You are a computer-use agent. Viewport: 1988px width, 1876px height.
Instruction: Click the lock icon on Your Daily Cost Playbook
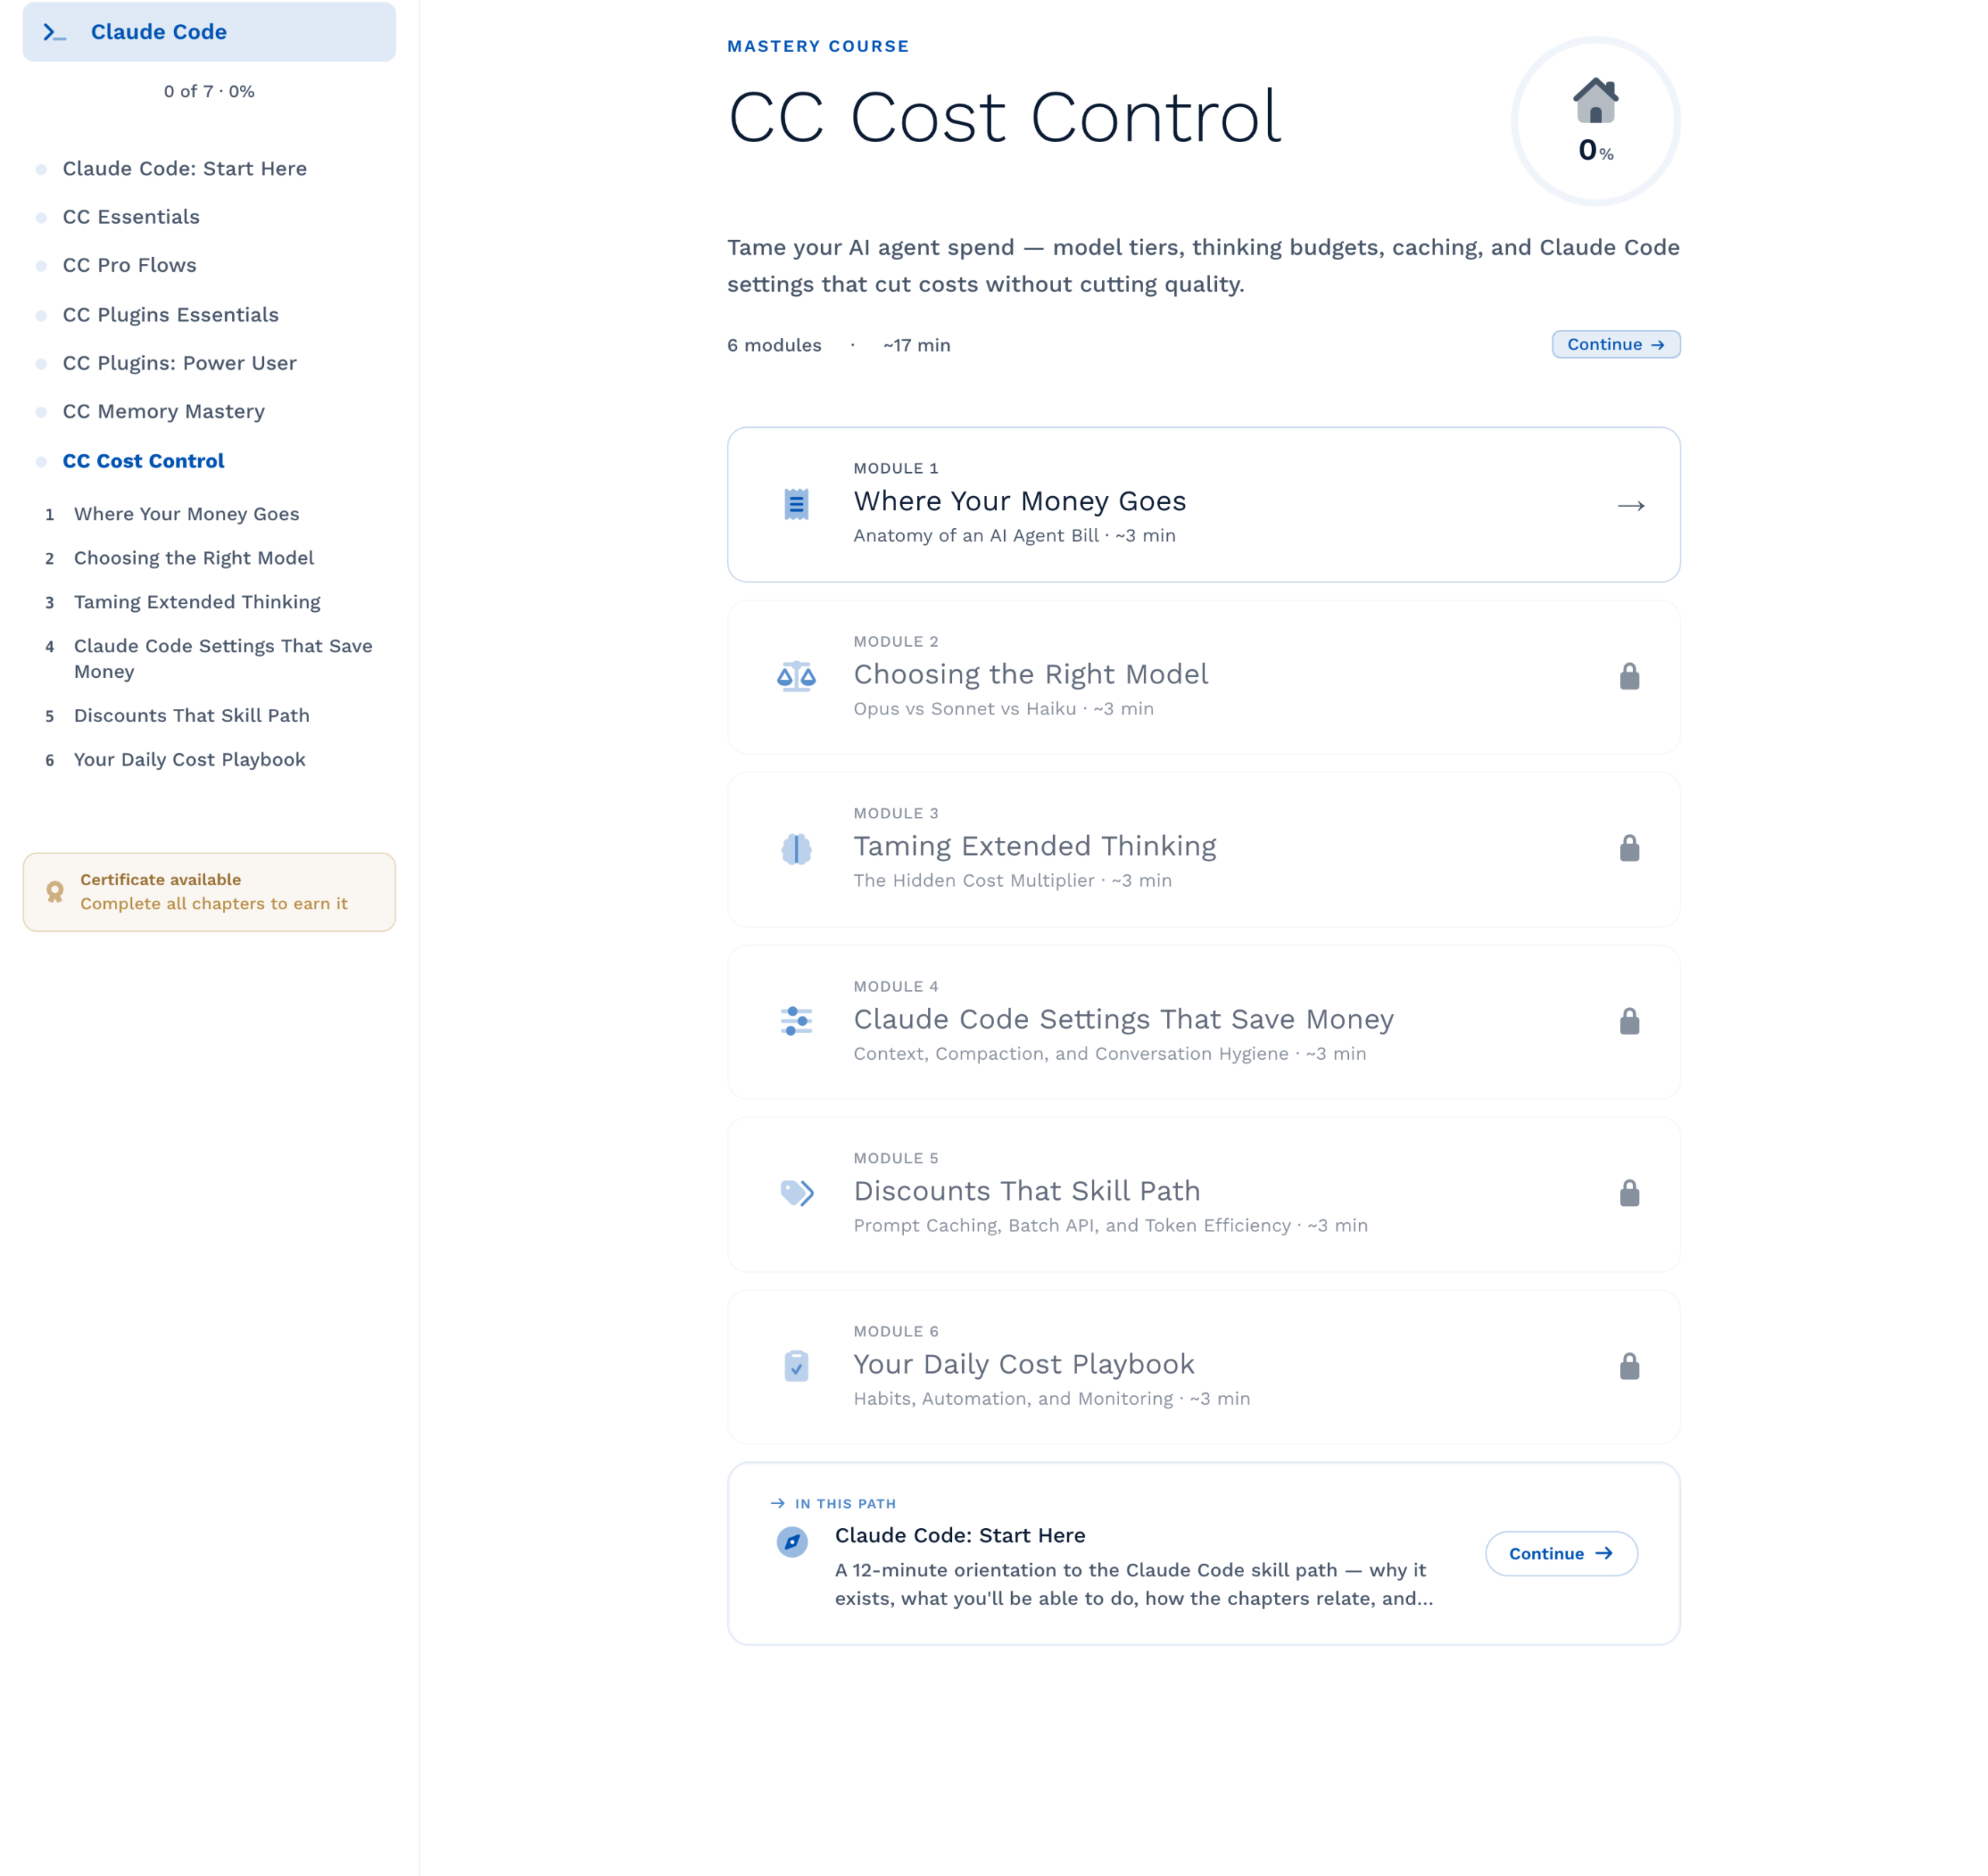point(1629,1366)
